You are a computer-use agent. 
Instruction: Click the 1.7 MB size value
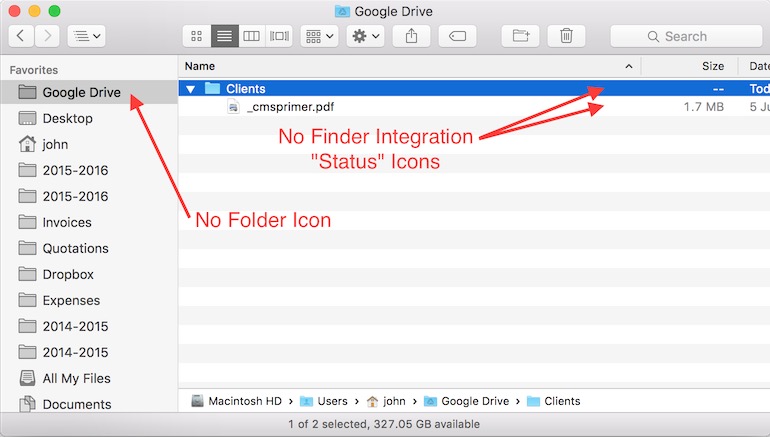coord(704,107)
